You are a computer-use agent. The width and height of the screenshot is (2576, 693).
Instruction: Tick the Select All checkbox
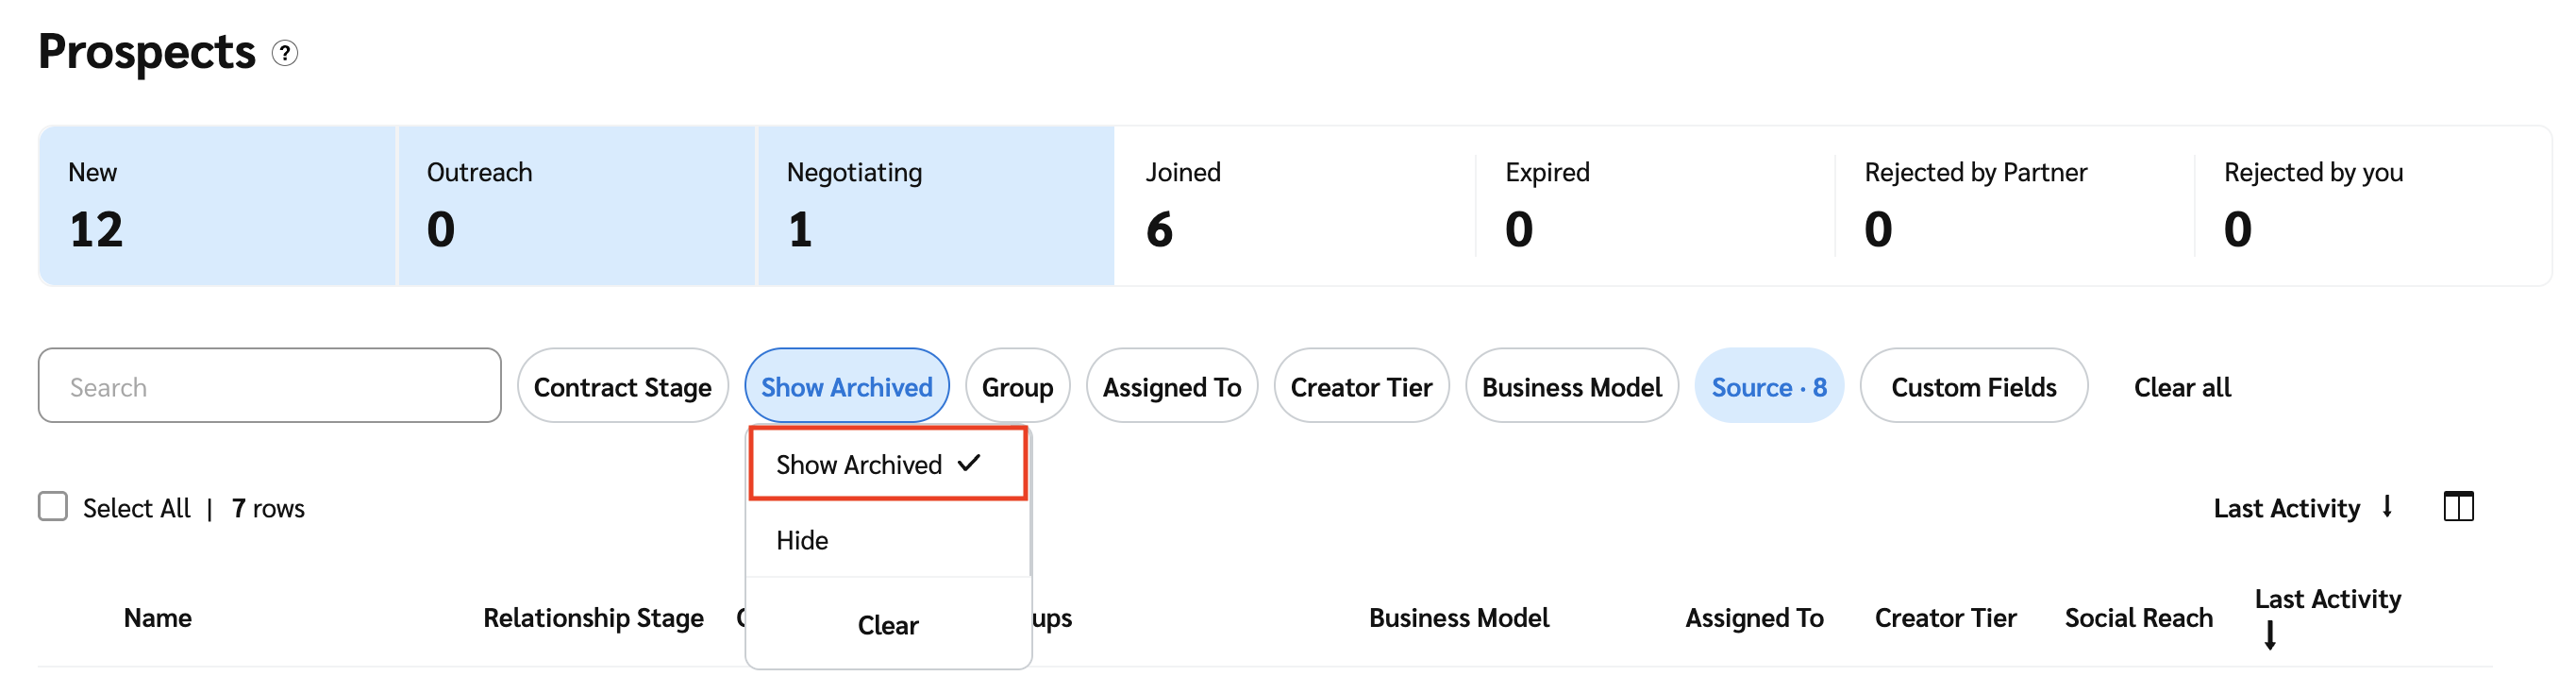(53, 507)
